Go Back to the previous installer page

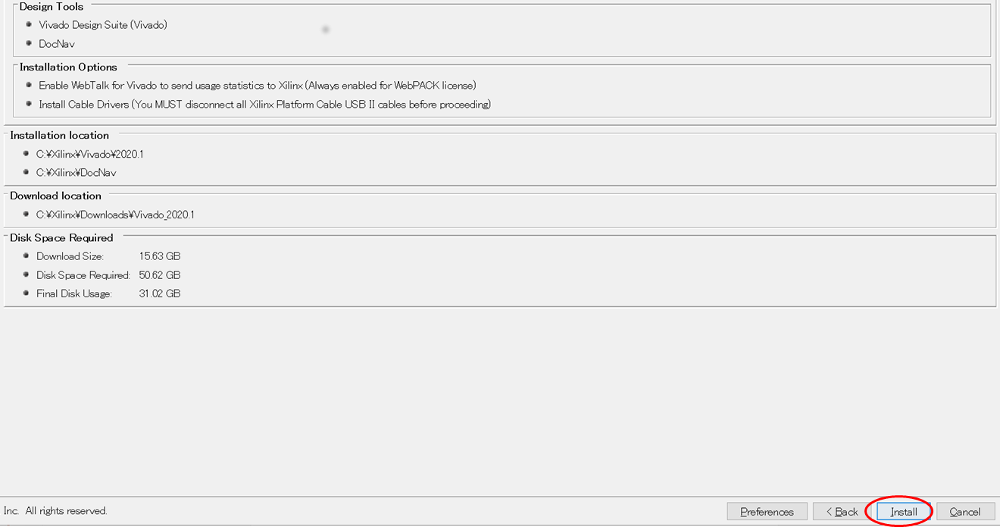841,512
